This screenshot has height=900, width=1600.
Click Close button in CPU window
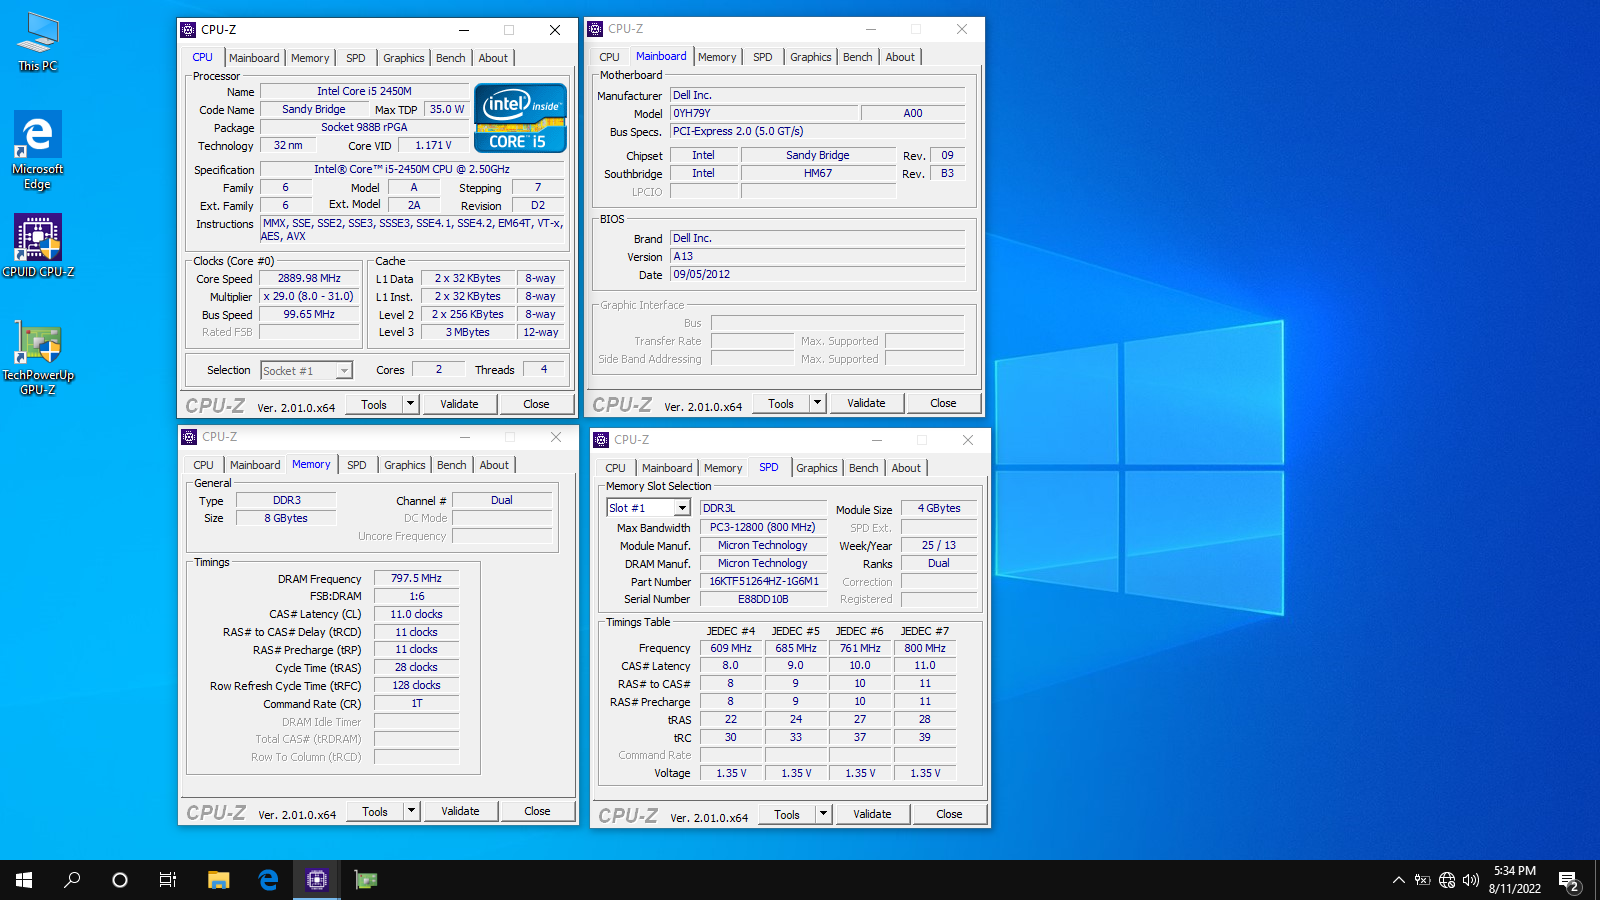click(x=536, y=404)
